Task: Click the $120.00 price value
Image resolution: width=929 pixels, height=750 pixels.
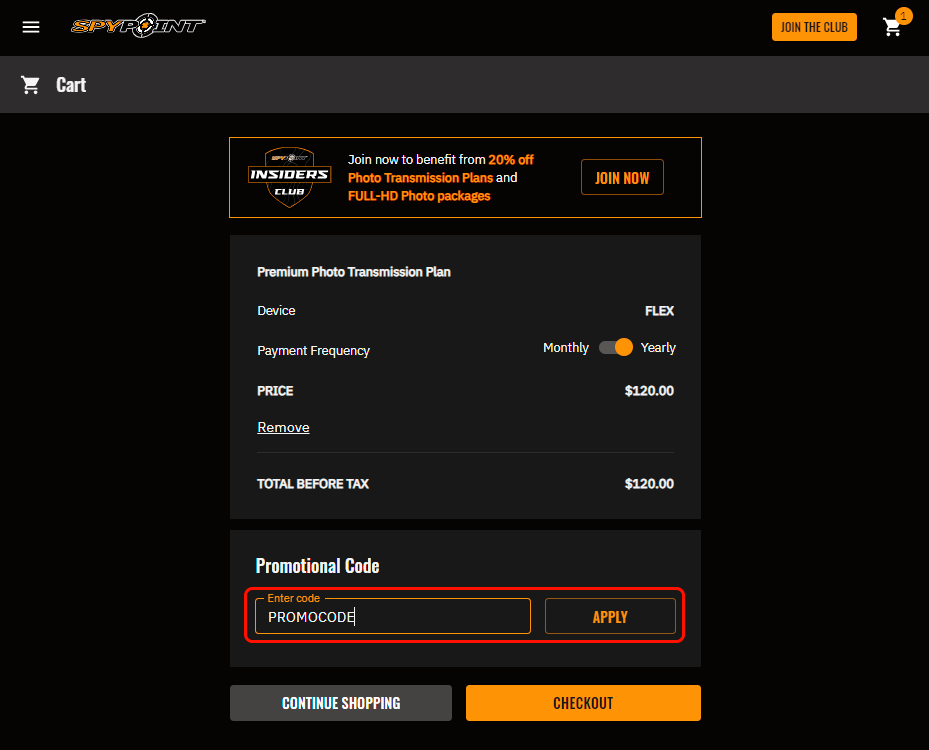Action: click(x=649, y=391)
